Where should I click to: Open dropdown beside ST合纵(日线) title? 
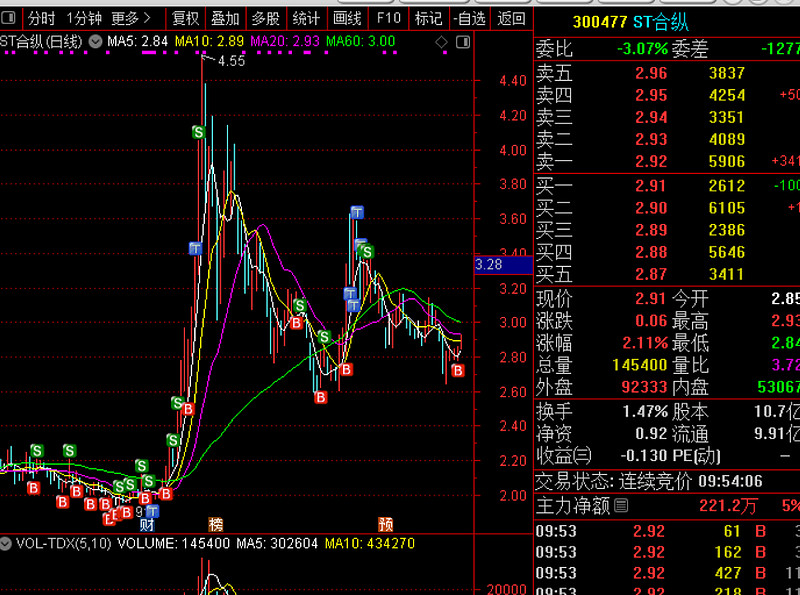point(95,41)
